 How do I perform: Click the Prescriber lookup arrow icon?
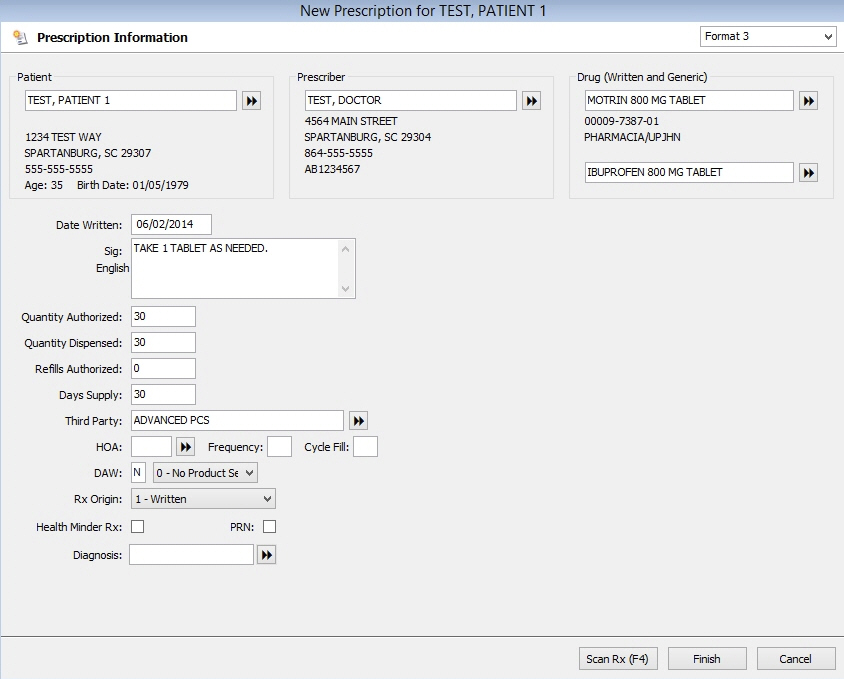click(531, 101)
